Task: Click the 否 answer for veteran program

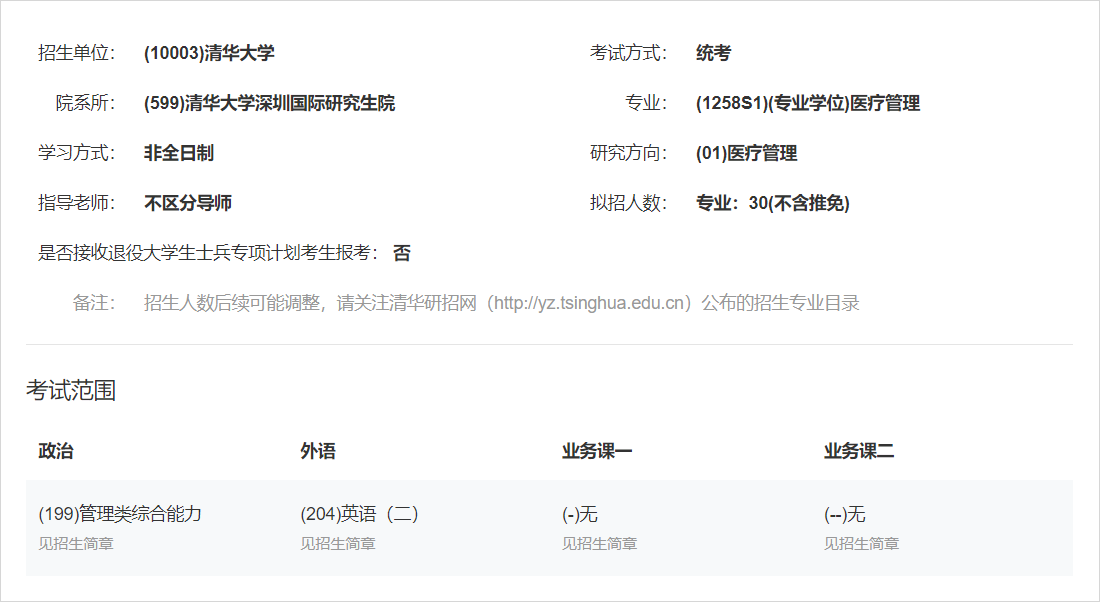Action: 402,253
